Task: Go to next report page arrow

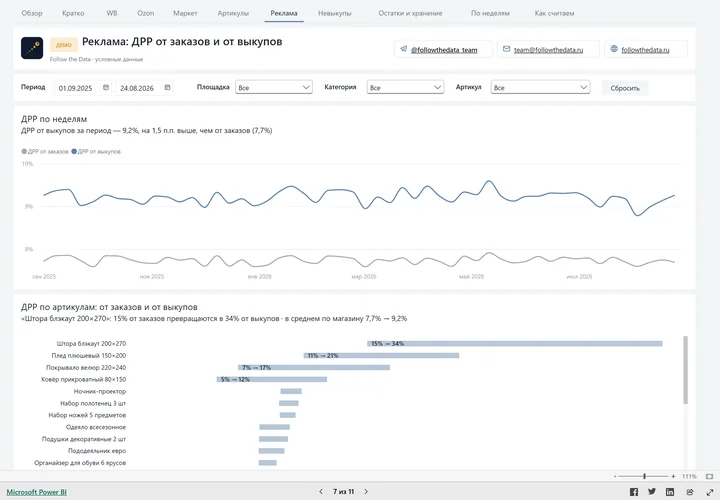Action: (x=366, y=491)
